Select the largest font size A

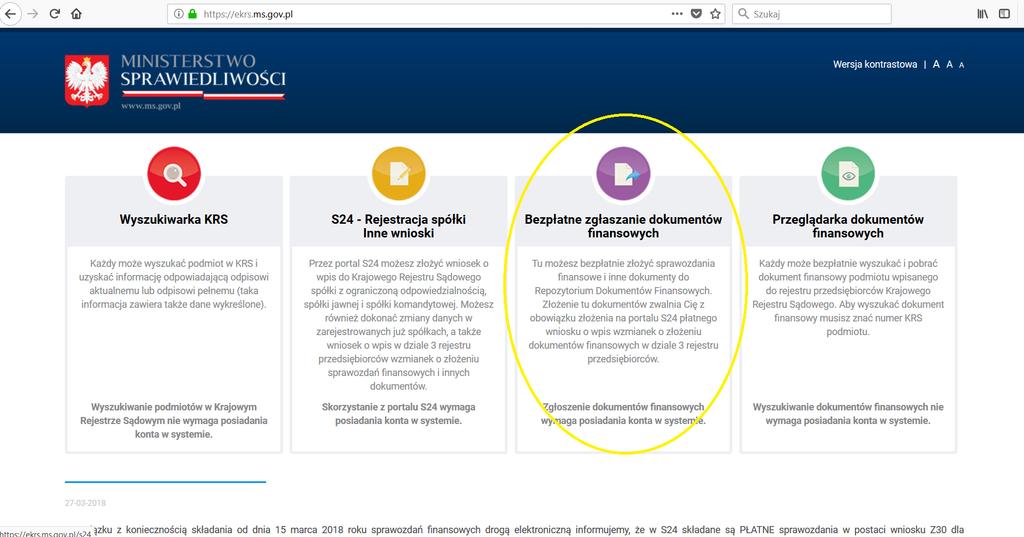[936, 64]
